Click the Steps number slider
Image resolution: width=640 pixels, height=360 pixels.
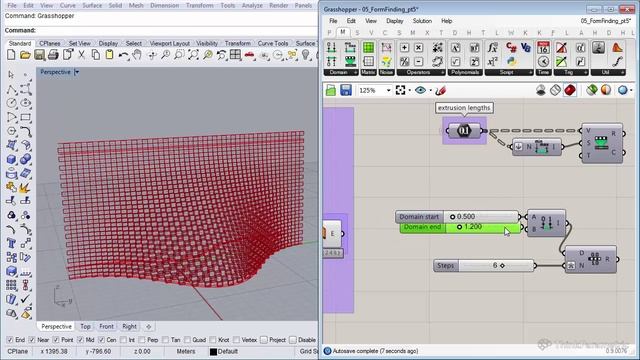484,266
